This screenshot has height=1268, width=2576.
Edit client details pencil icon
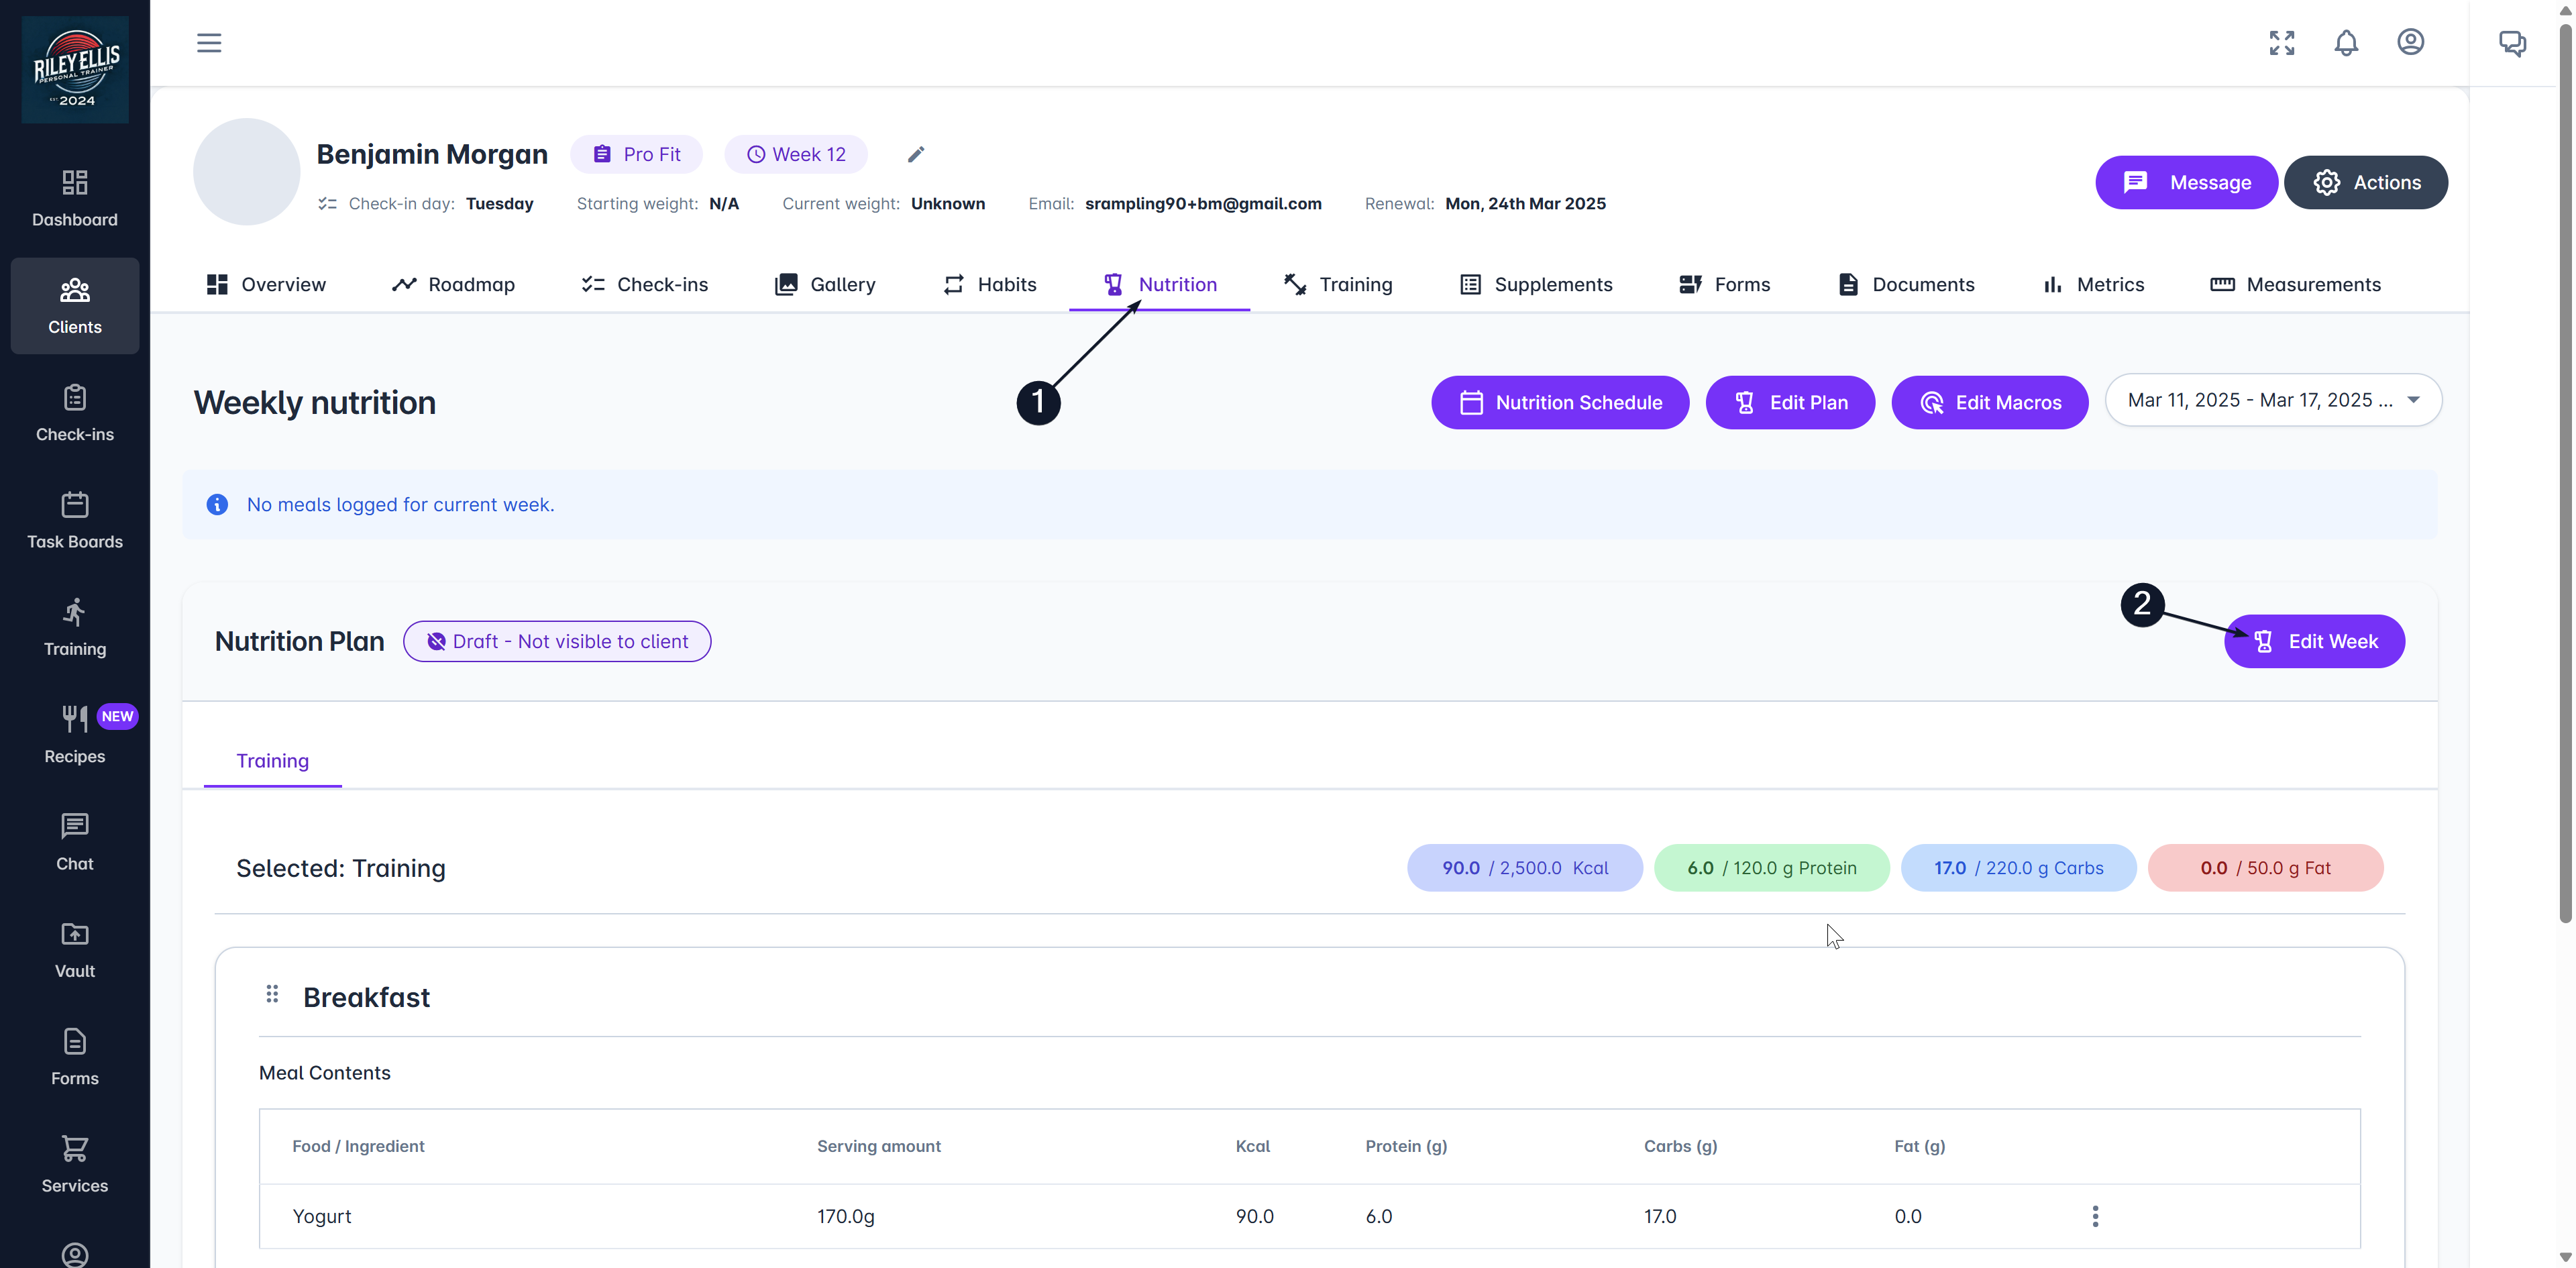[x=916, y=154]
